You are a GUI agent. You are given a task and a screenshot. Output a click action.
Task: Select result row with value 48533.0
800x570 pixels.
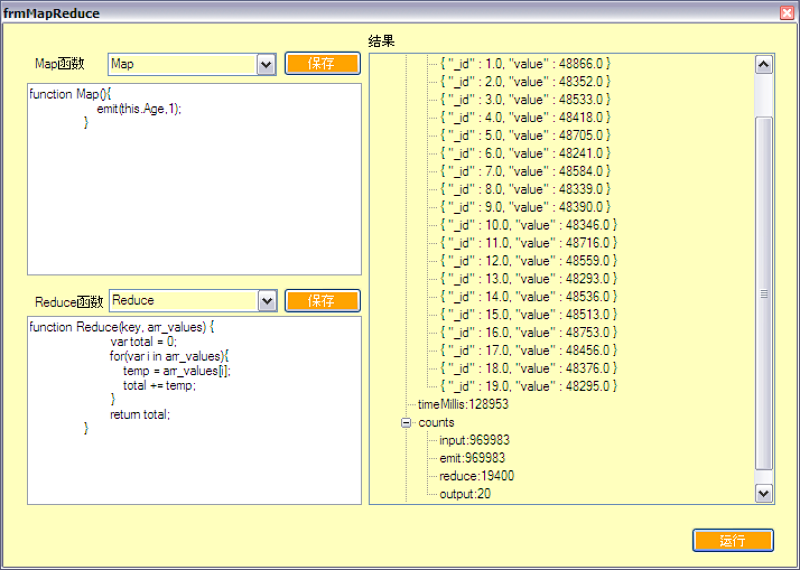pyautogui.click(x=526, y=100)
